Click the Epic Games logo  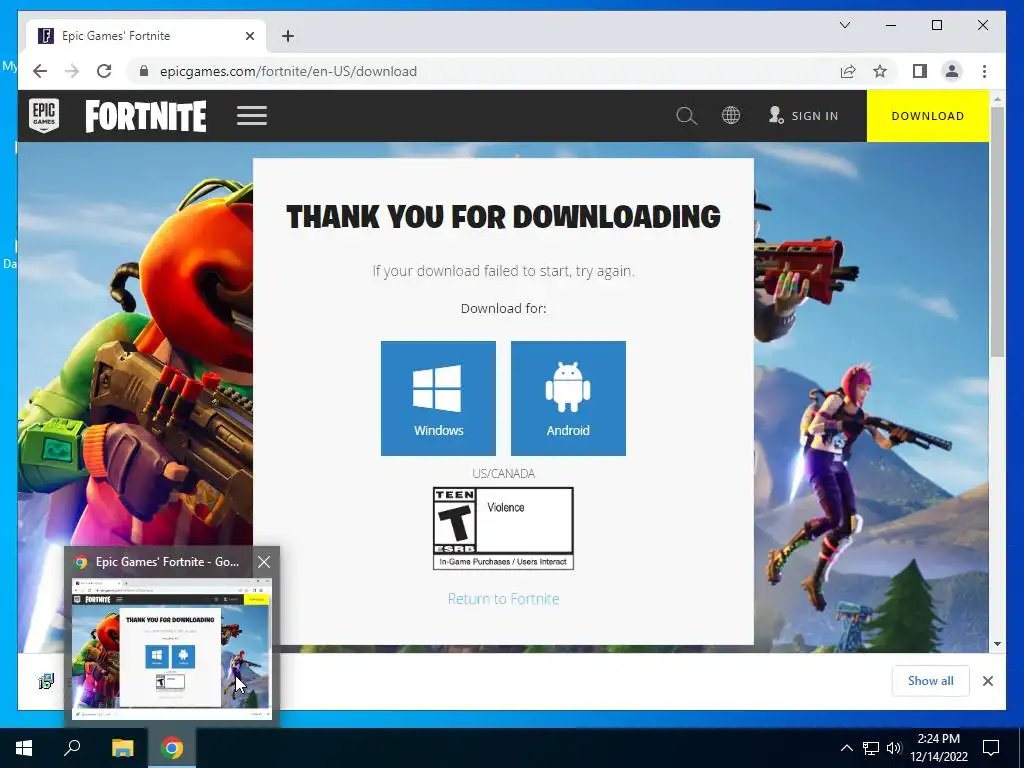click(x=44, y=116)
